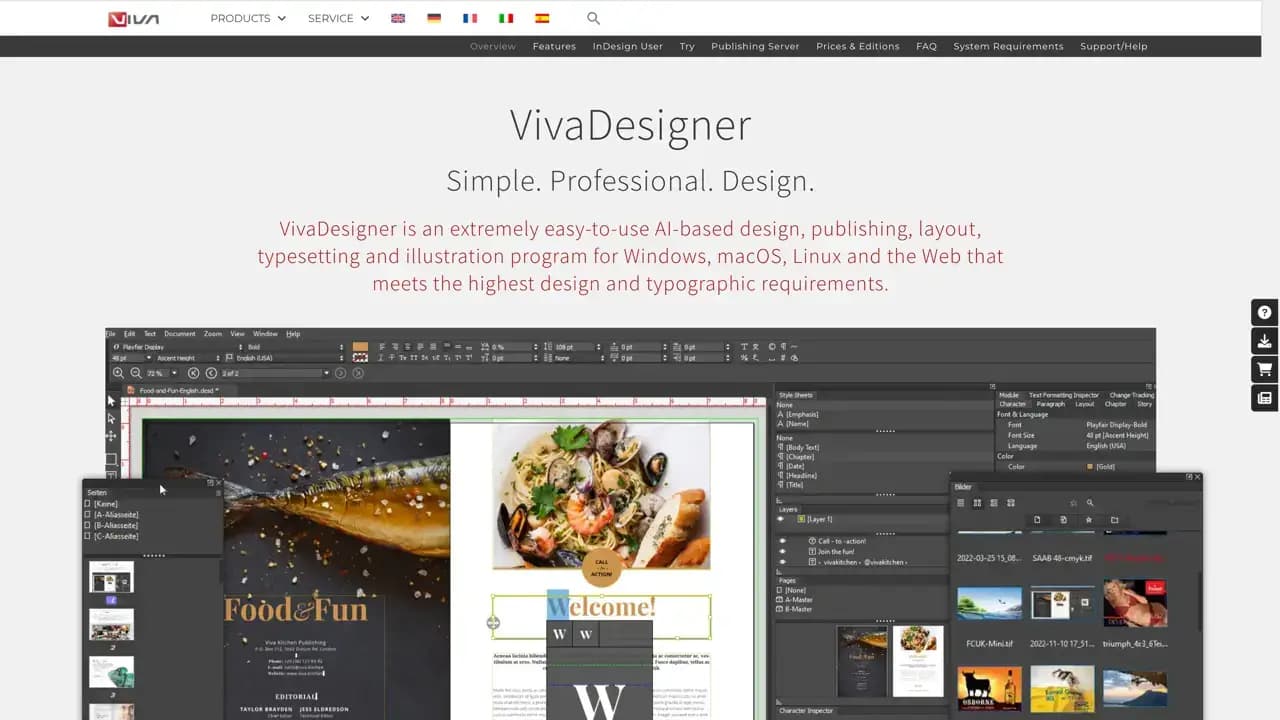Select page 2 thumbnail in Seiten panel
This screenshot has width=1280, height=720.
click(x=111, y=625)
